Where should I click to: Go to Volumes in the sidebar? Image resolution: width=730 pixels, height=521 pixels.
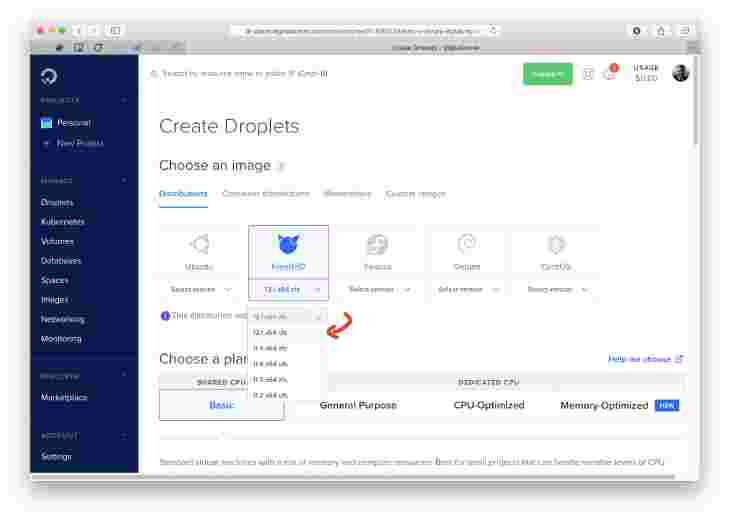pyautogui.click(x=57, y=242)
